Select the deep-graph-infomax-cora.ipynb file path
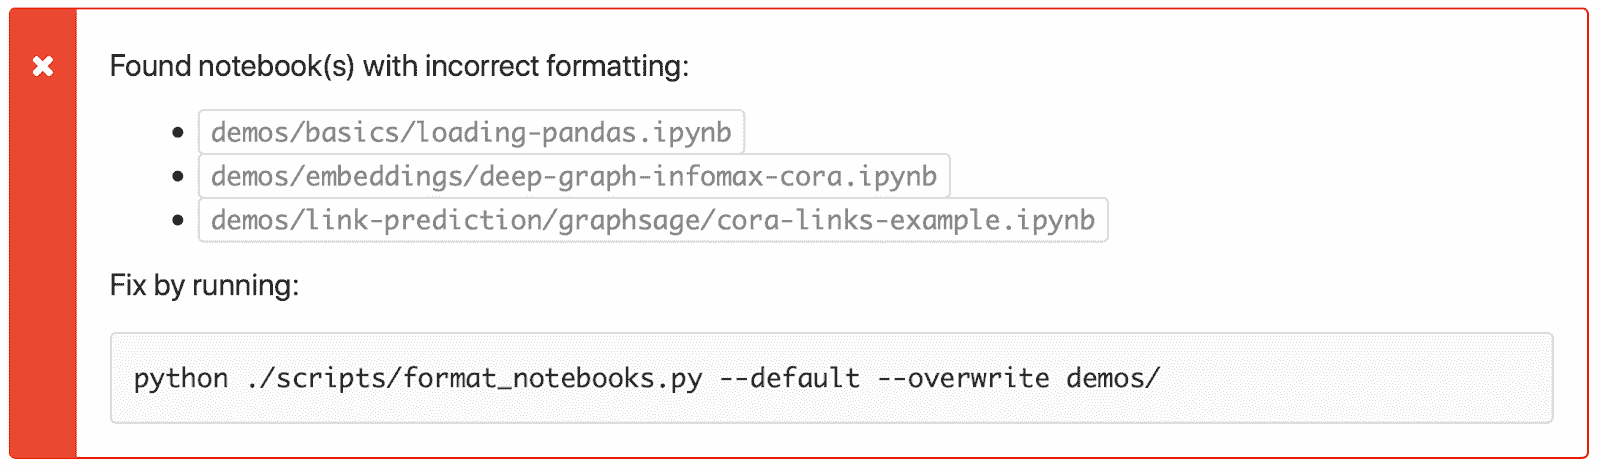 click(x=573, y=176)
